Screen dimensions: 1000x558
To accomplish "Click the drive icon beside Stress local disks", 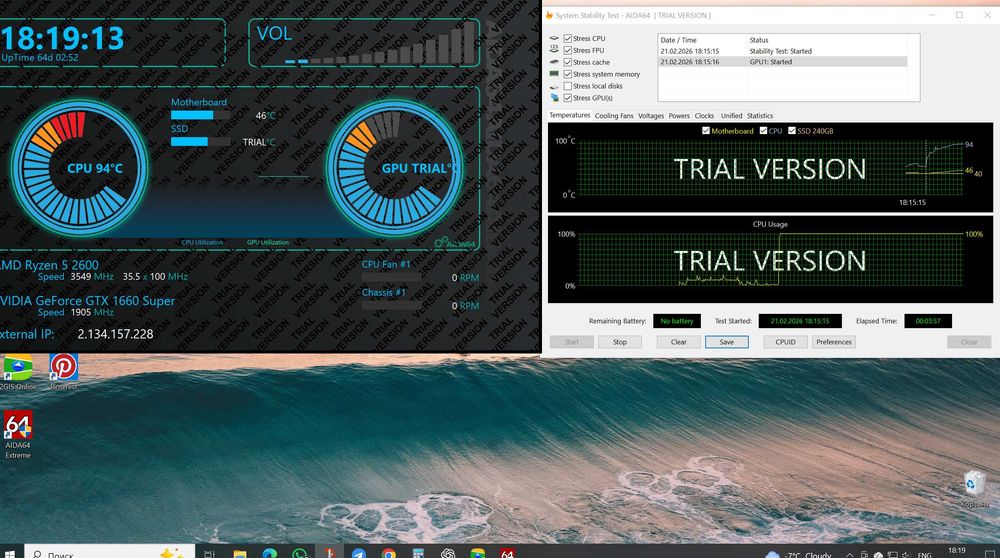I will (554, 86).
